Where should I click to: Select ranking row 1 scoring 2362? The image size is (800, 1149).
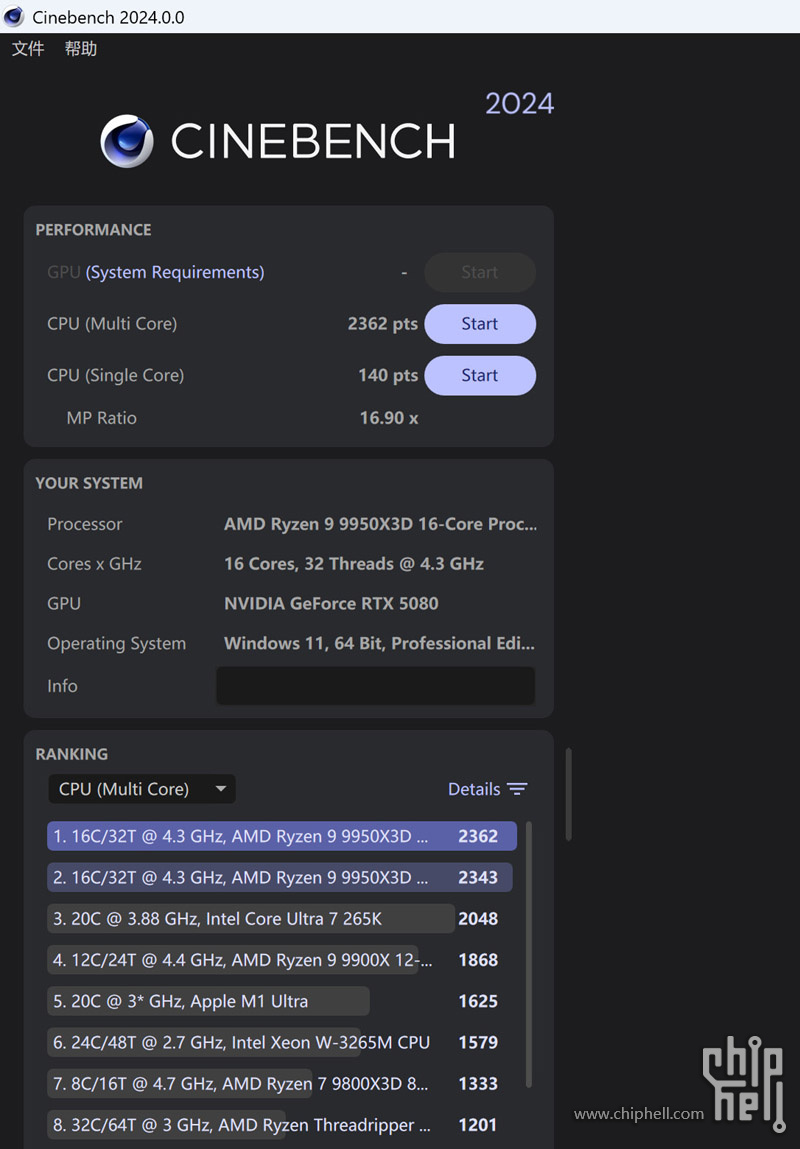click(282, 836)
